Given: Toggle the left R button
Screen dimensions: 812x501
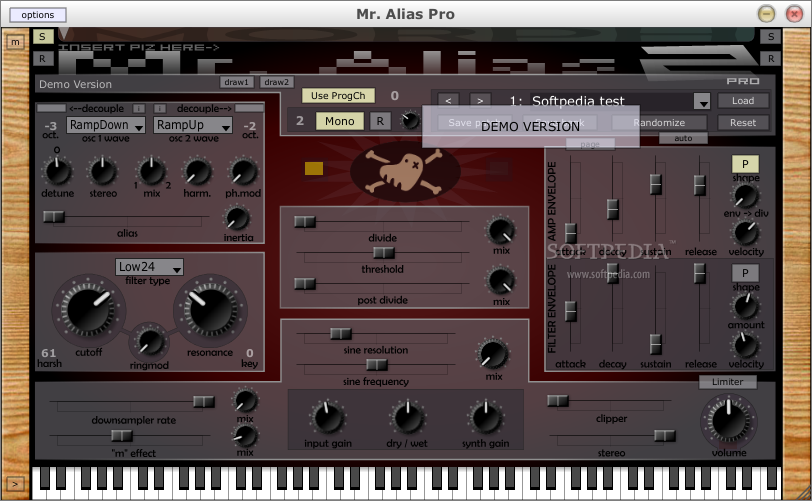Looking at the screenshot, I should [x=42, y=59].
